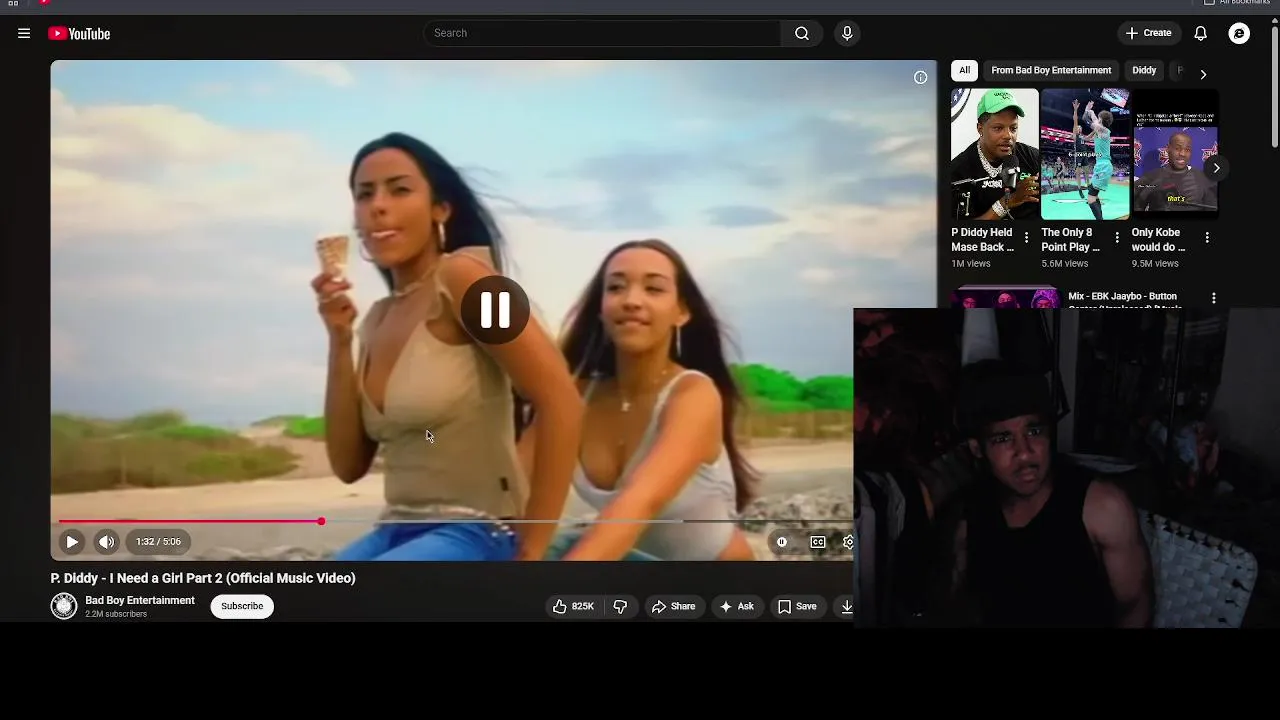Share the video

tap(673, 606)
